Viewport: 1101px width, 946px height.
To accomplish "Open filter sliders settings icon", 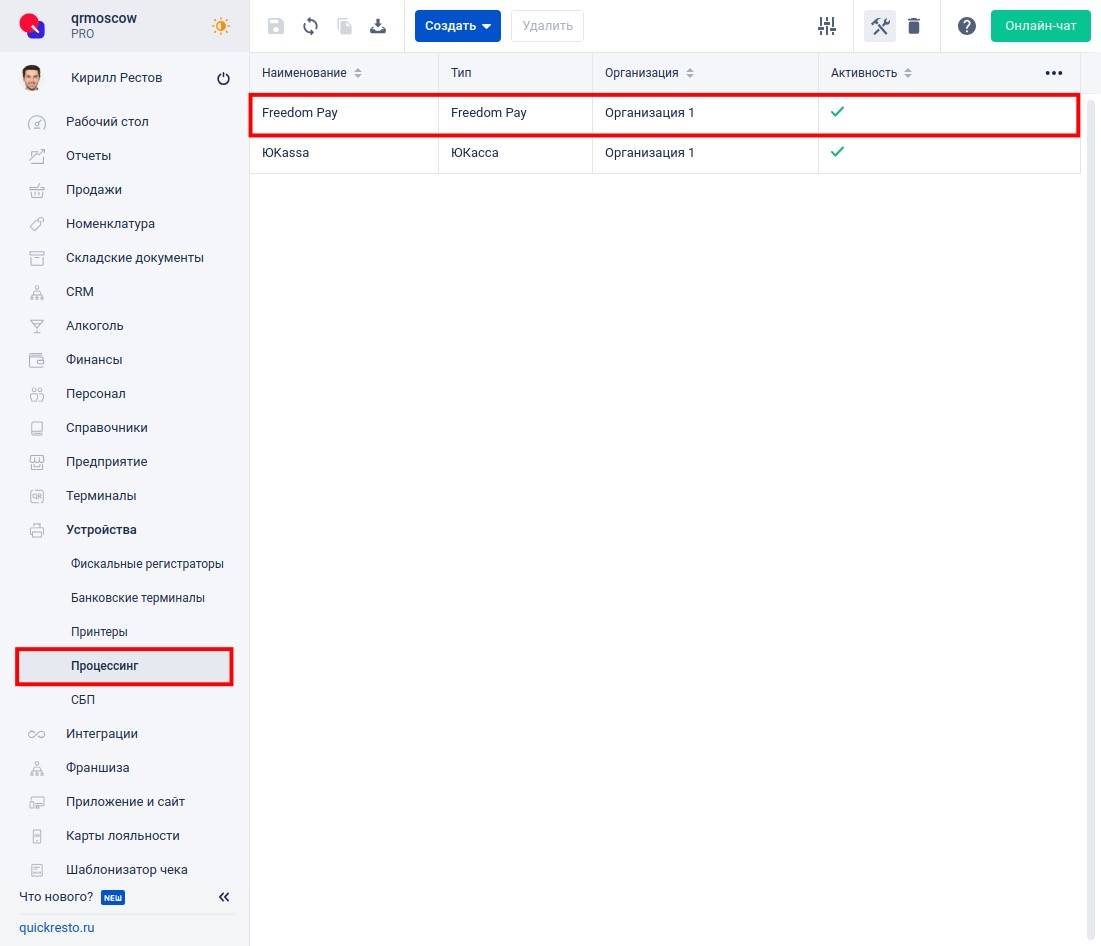I will point(826,26).
